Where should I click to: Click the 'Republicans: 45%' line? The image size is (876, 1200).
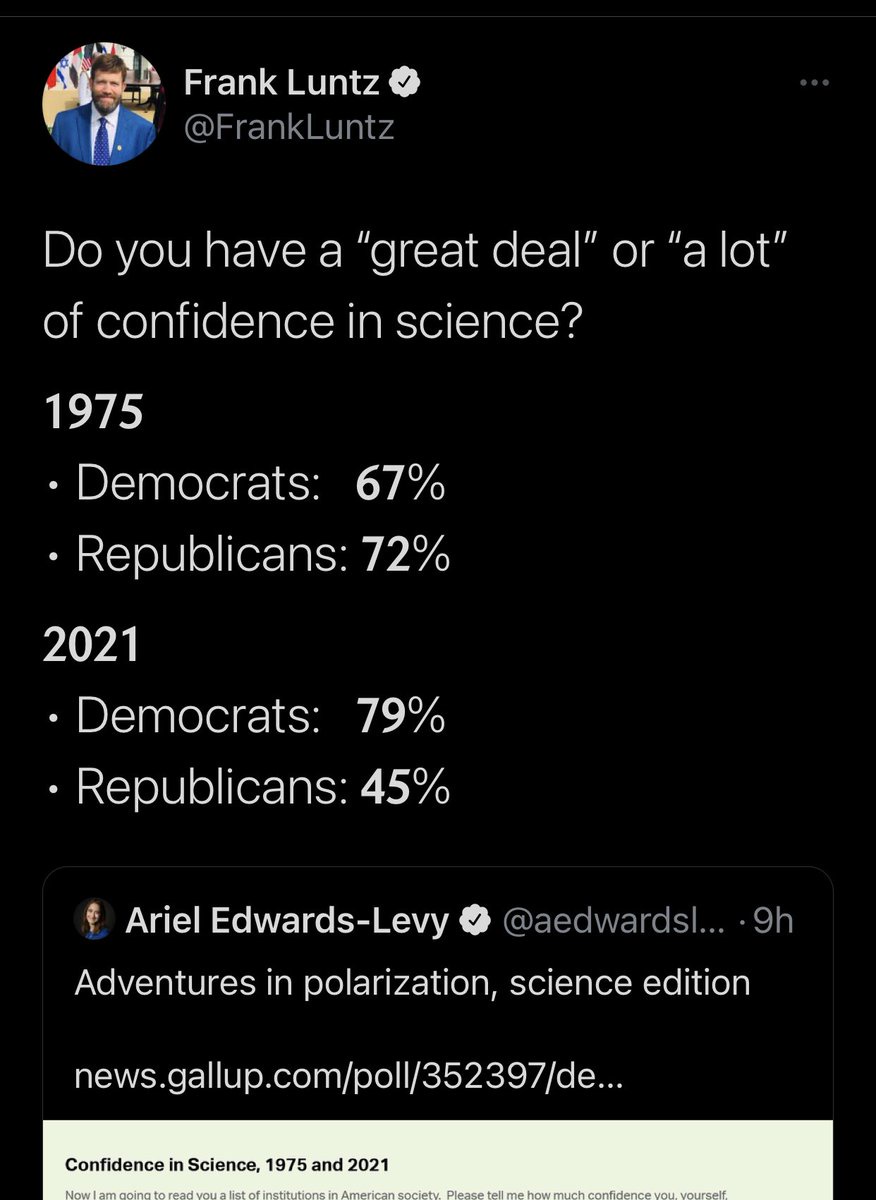(x=262, y=787)
